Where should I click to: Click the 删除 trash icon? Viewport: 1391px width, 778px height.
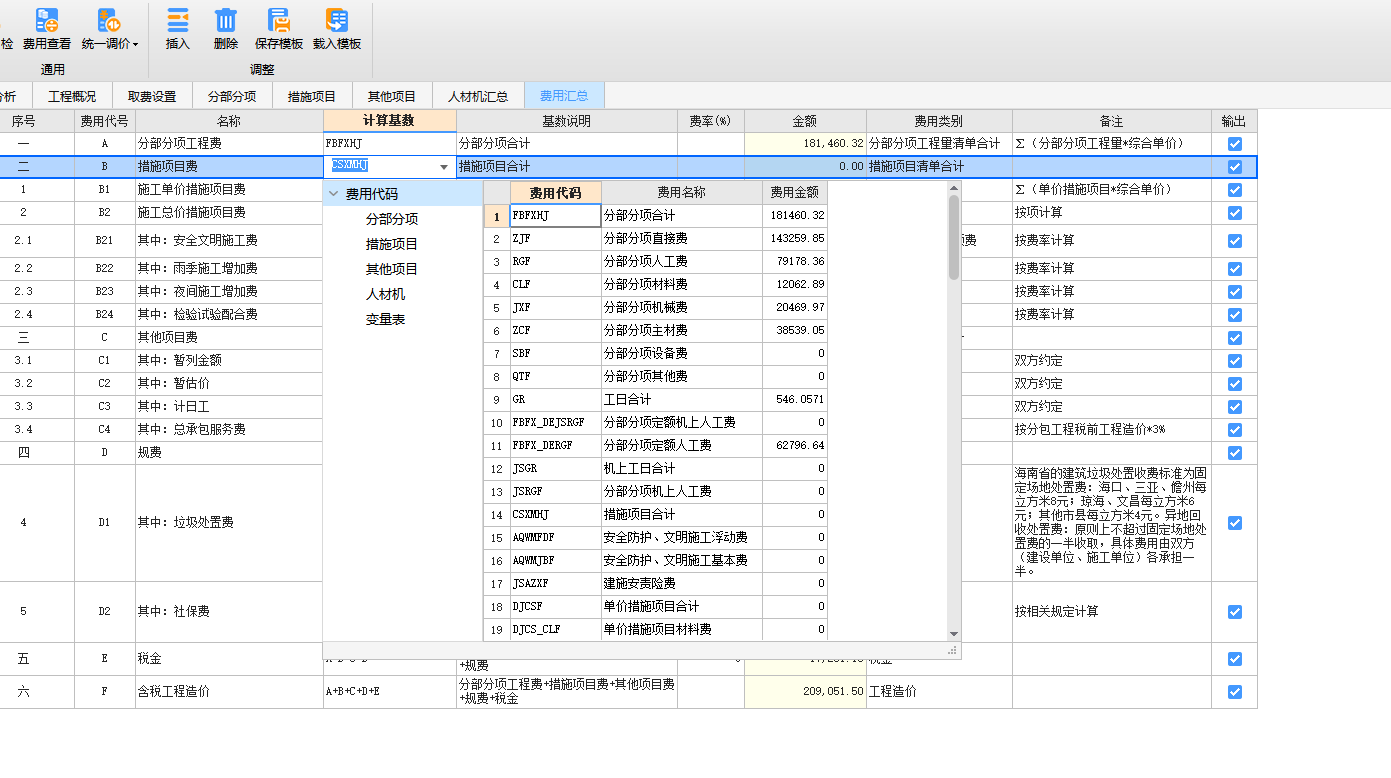[x=226, y=20]
